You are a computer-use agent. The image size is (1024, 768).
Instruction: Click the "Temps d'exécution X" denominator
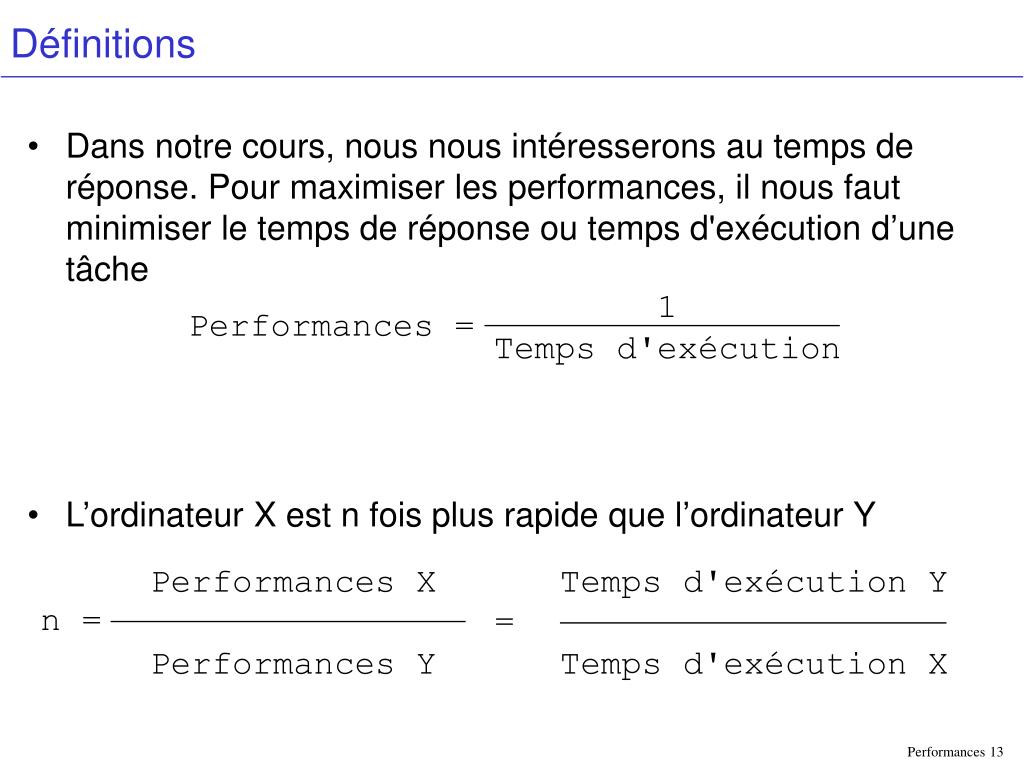753,664
